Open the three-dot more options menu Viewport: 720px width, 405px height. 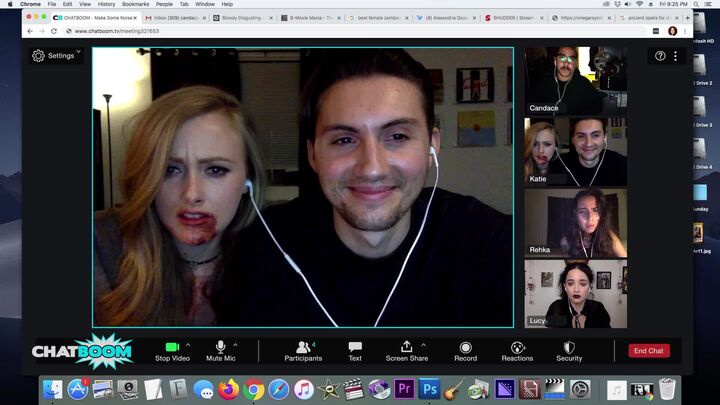(x=675, y=56)
